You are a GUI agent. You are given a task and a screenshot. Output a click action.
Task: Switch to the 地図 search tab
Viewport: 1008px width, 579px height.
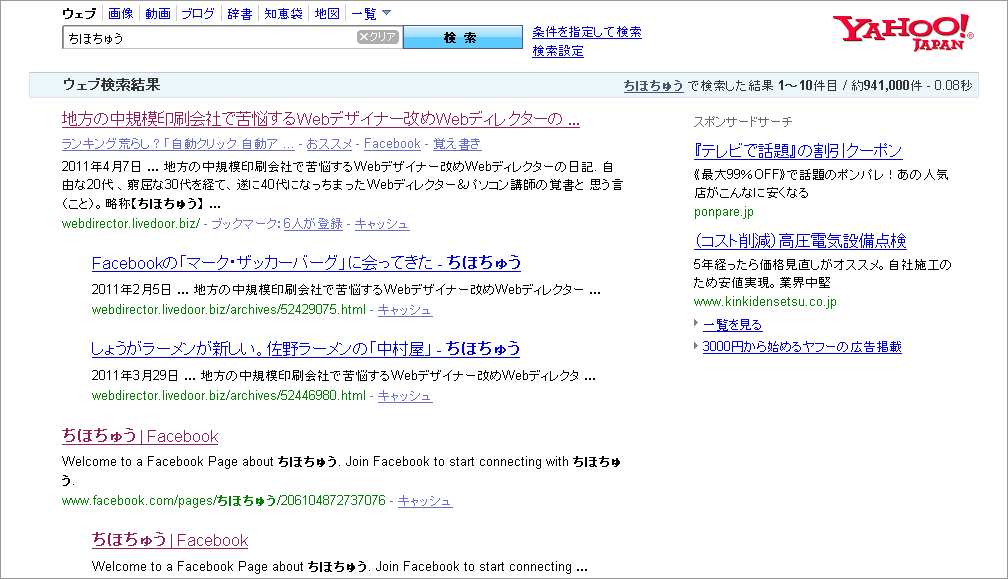coord(327,13)
